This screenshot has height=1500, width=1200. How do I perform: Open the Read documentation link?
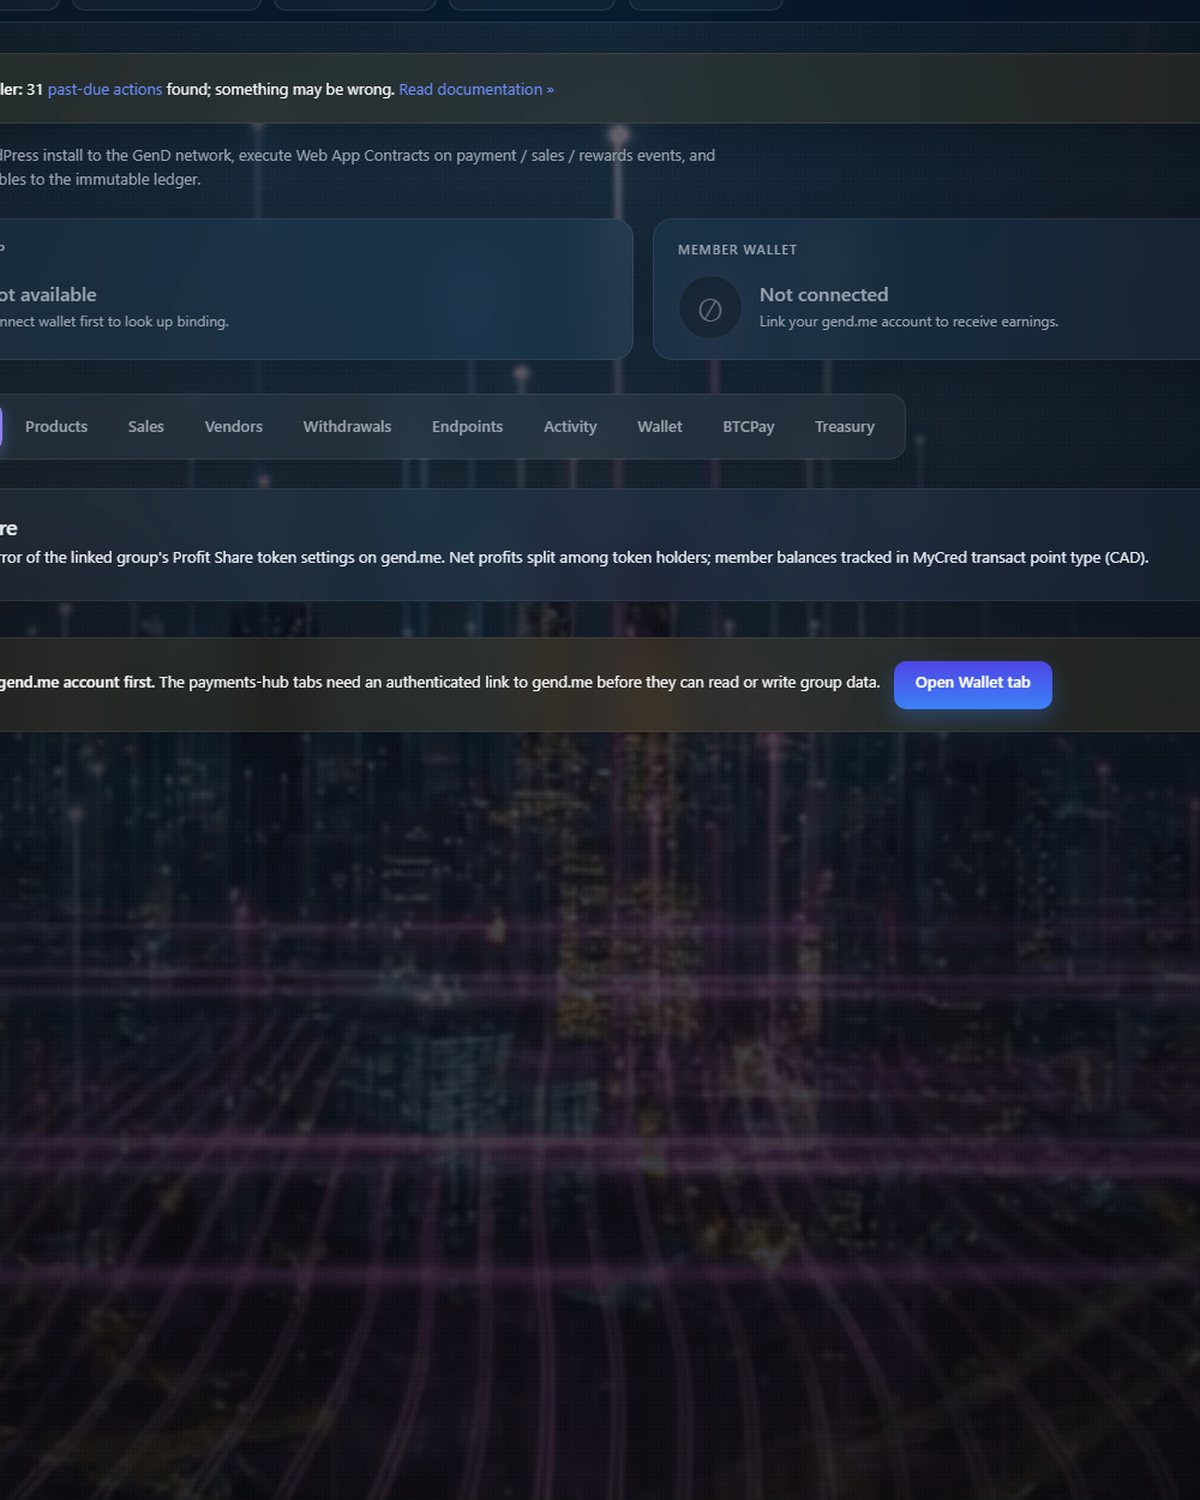(476, 90)
